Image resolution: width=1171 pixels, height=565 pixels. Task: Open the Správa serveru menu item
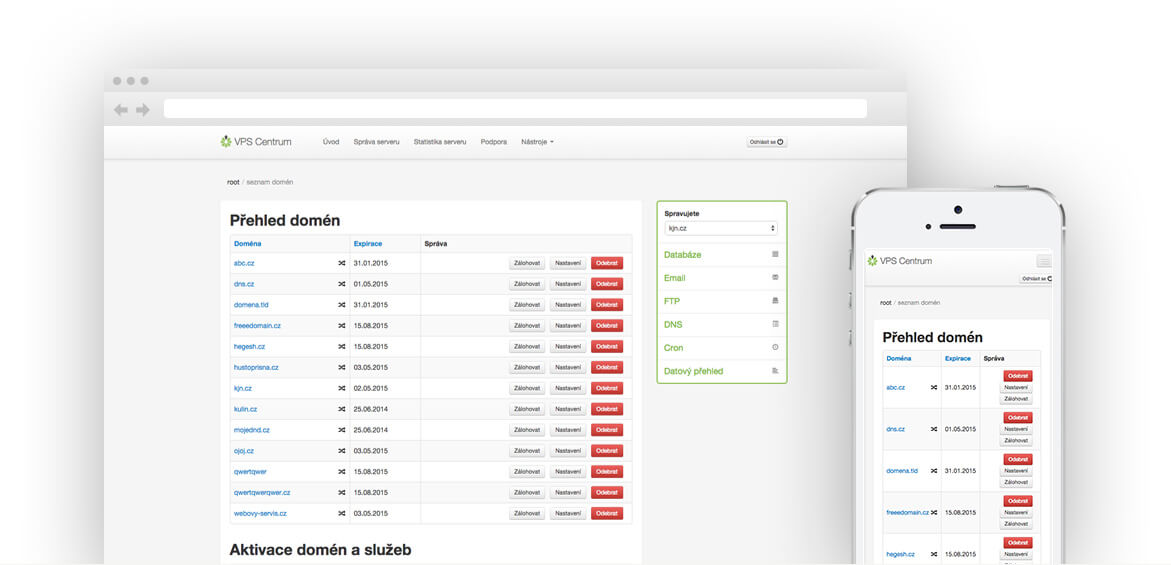click(376, 142)
